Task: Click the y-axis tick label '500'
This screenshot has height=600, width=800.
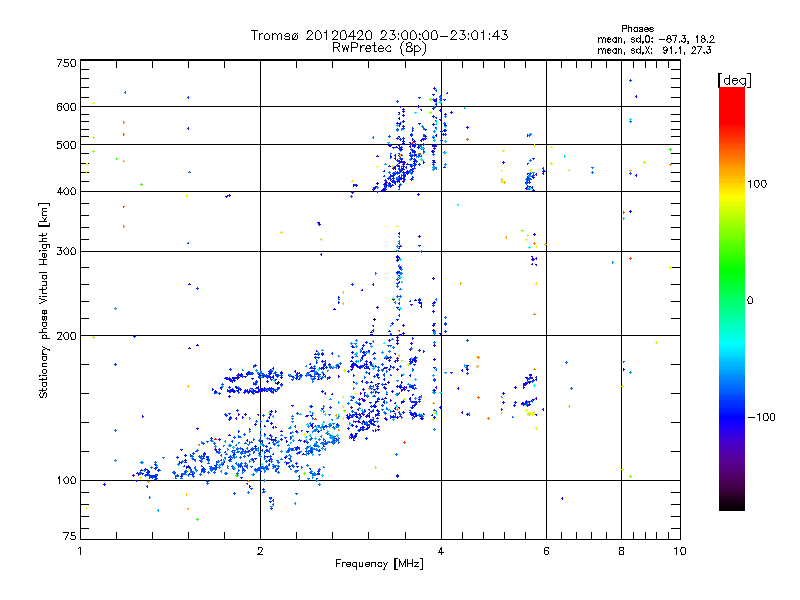Action: pyautogui.click(x=66, y=145)
